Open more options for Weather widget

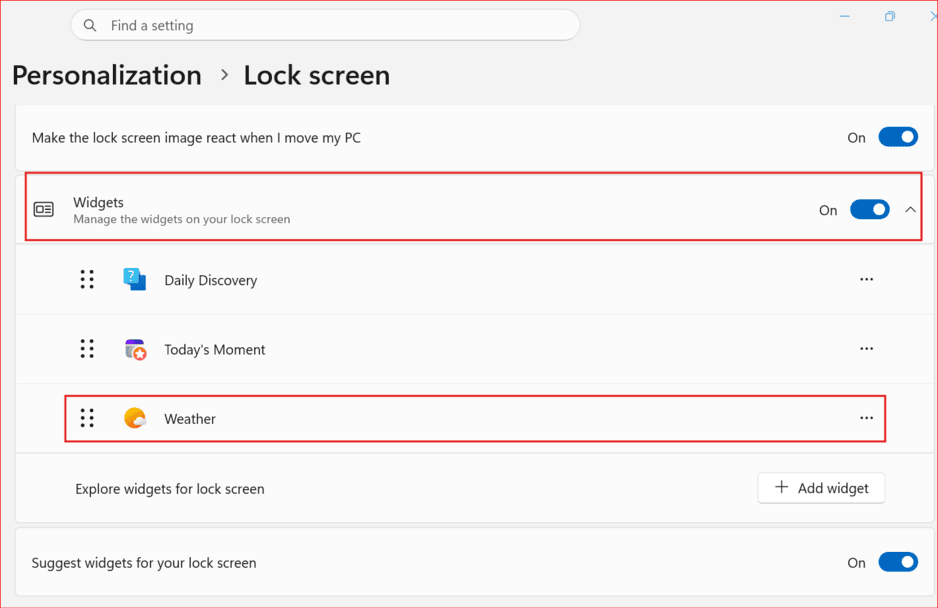(866, 418)
